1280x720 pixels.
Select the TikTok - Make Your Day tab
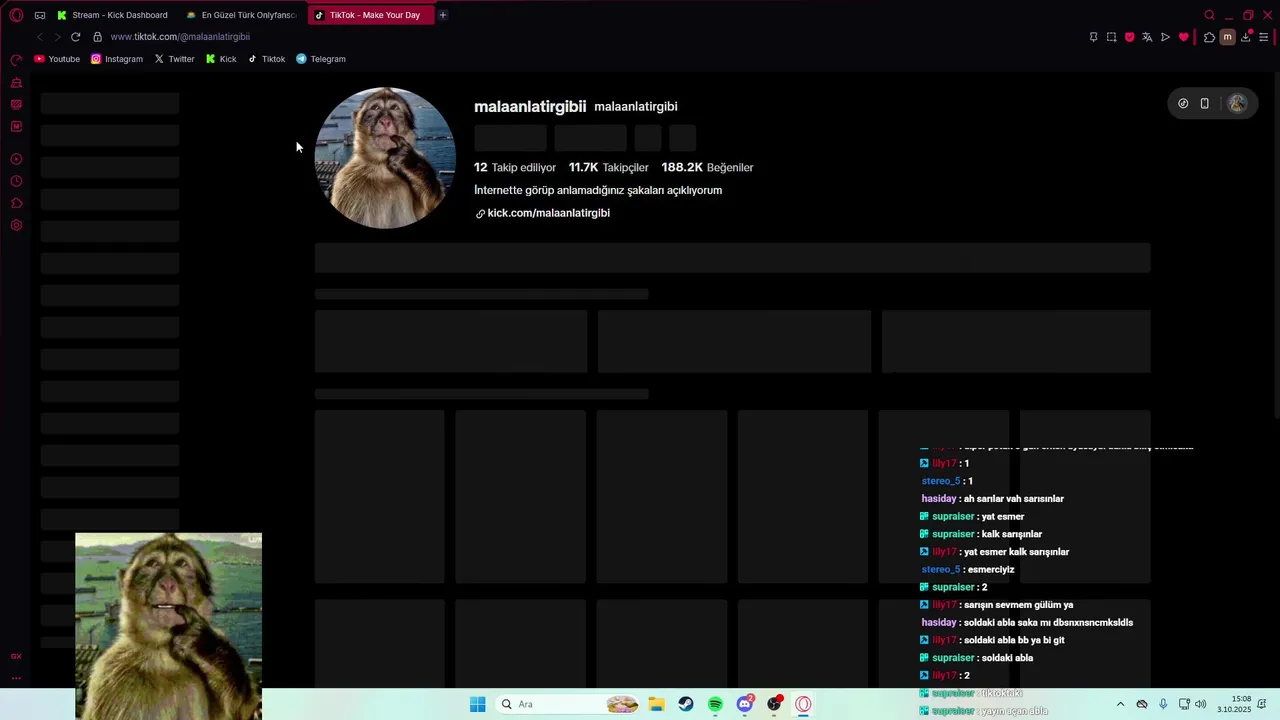coord(370,15)
